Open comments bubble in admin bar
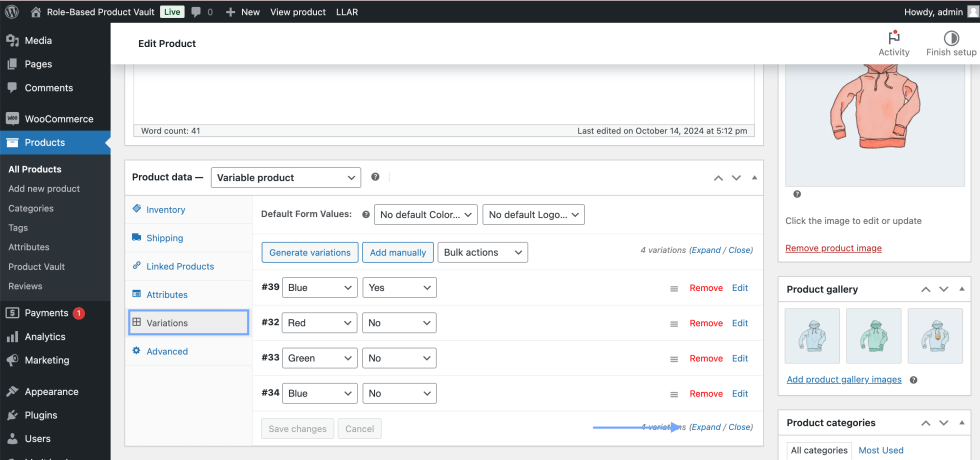 201,12
